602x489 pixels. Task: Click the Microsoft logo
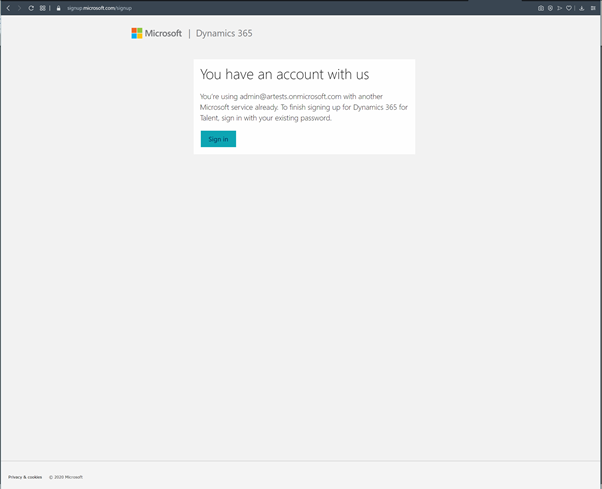pyautogui.click(x=156, y=33)
